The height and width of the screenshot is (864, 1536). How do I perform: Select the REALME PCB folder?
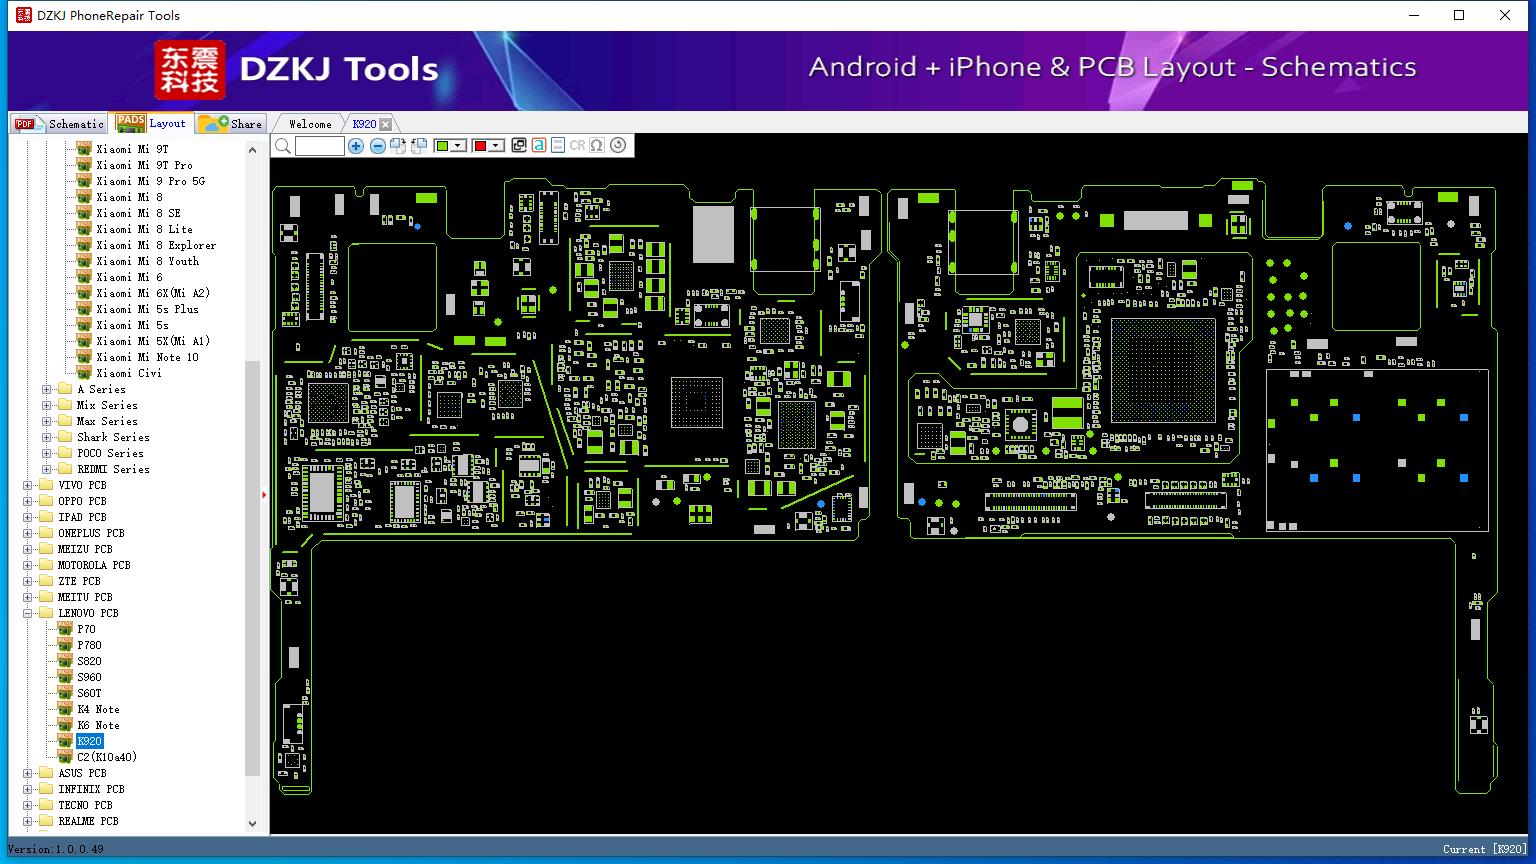pyautogui.click(x=88, y=821)
